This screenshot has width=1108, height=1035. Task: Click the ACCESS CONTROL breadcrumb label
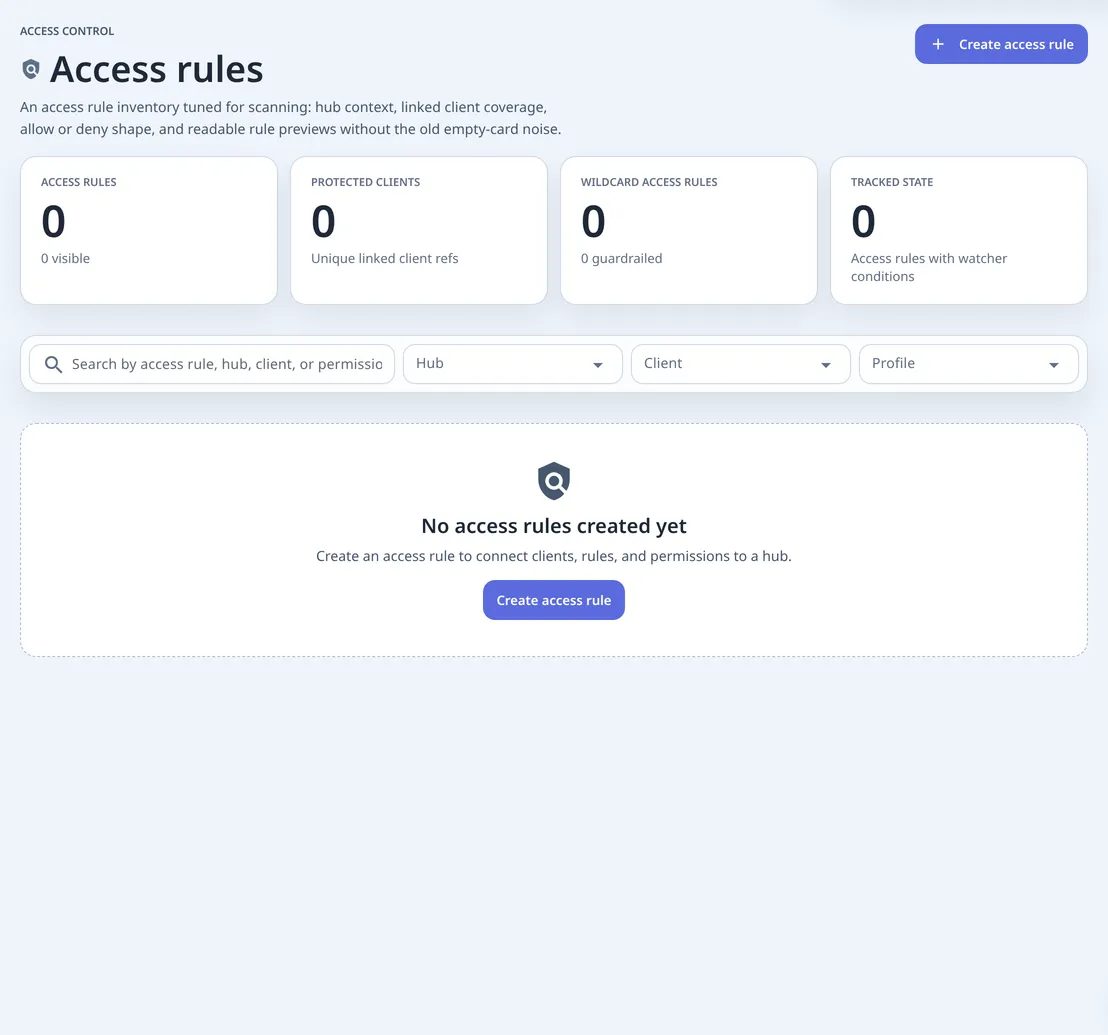67,31
